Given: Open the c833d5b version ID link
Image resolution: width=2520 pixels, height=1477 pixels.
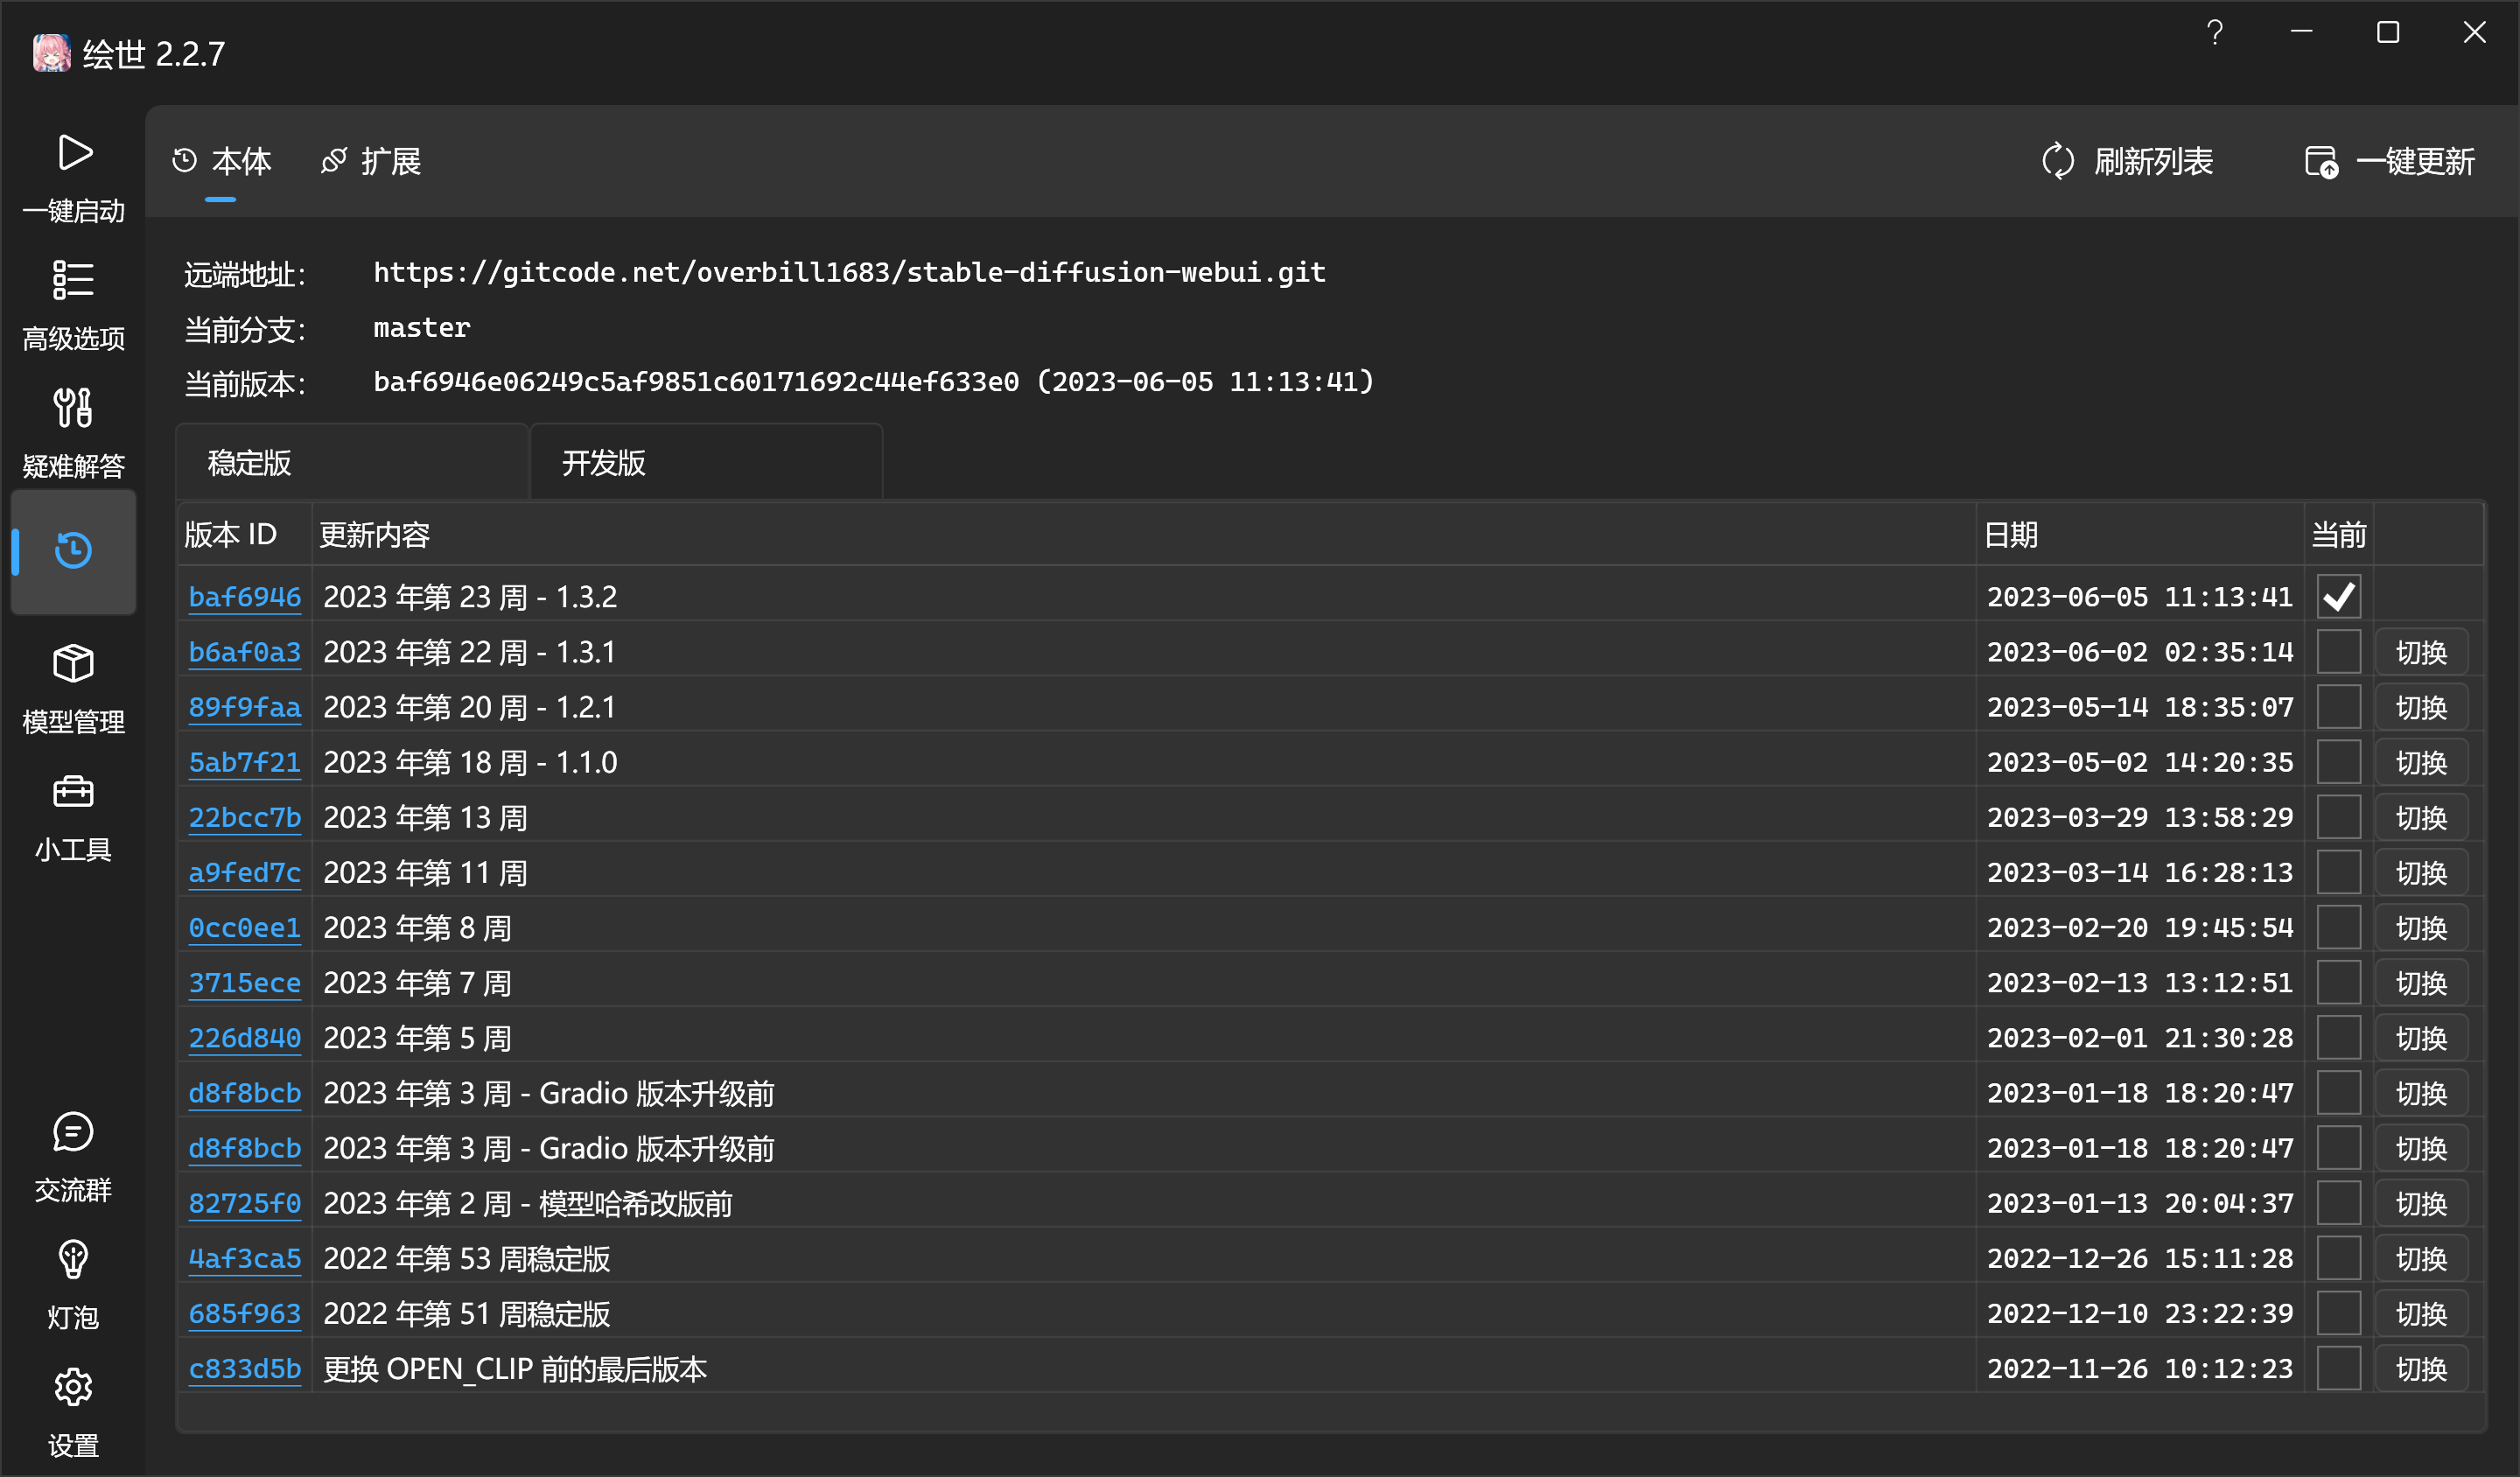Looking at the screenshot, I should (244, 1368).
